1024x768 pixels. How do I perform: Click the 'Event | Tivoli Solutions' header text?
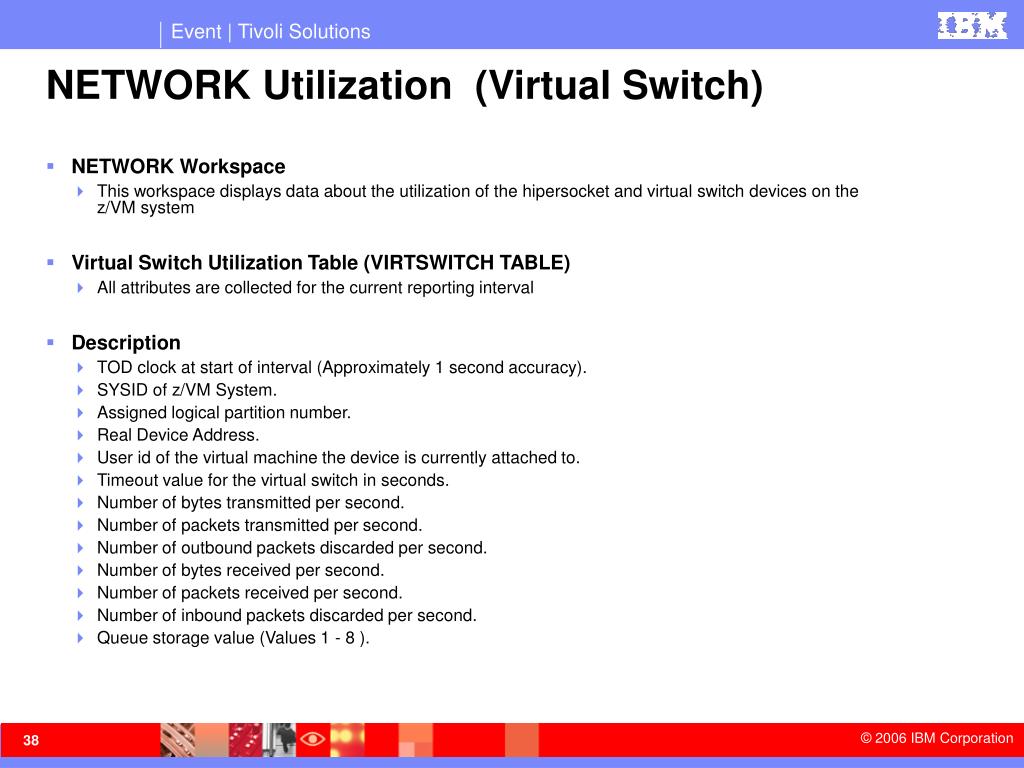(x=270, y=31)
